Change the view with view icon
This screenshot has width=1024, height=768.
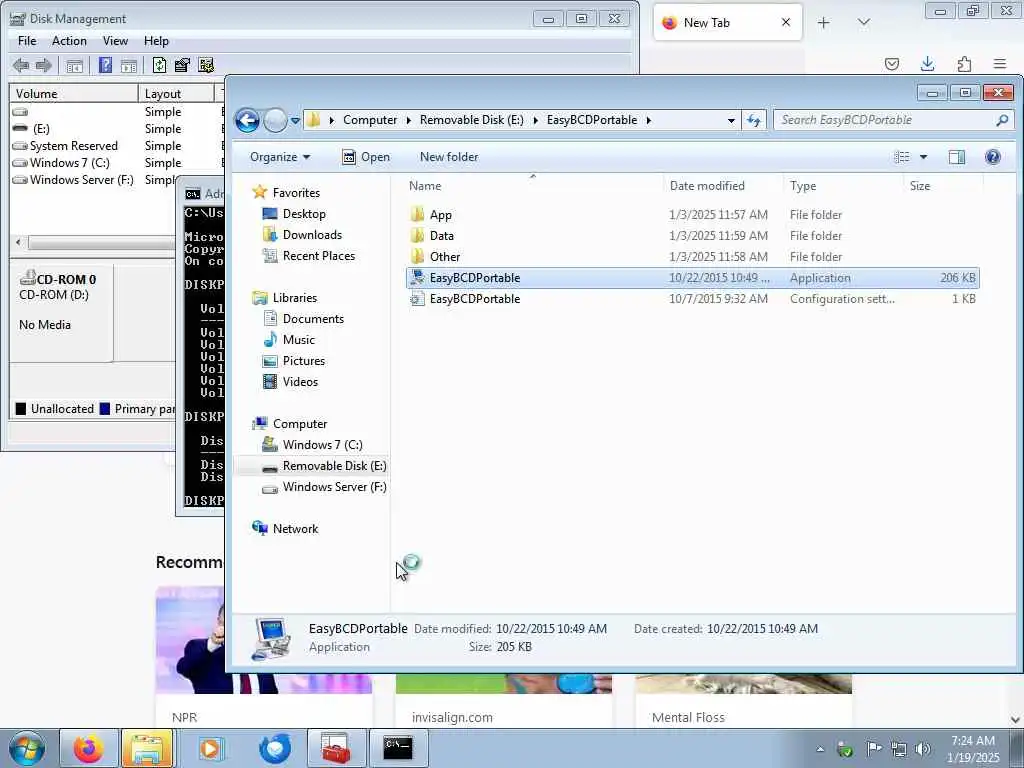902,157
